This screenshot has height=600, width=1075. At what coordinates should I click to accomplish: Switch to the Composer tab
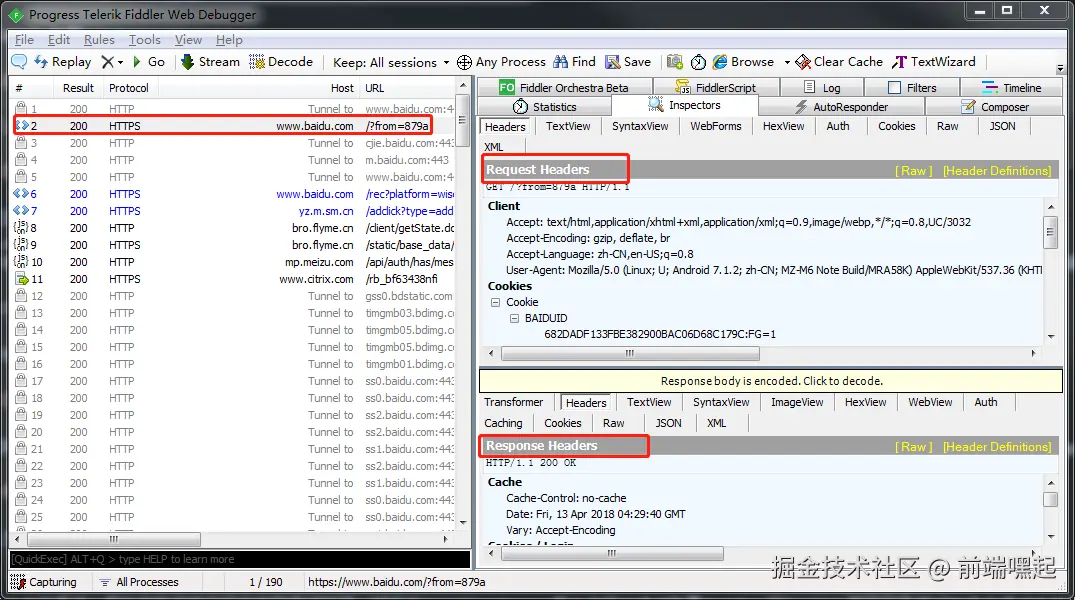tap(995, 107)
